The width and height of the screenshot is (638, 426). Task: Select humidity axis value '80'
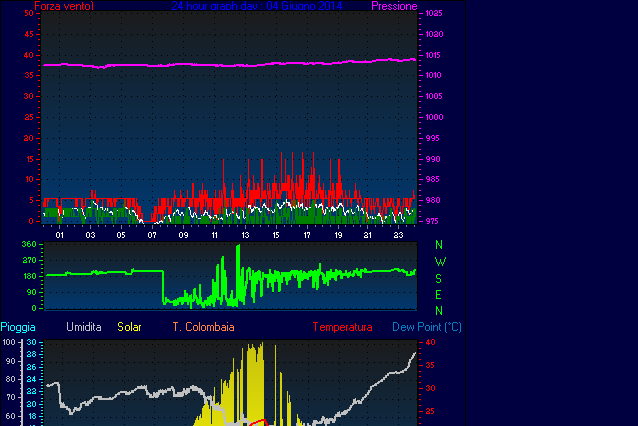11,379
